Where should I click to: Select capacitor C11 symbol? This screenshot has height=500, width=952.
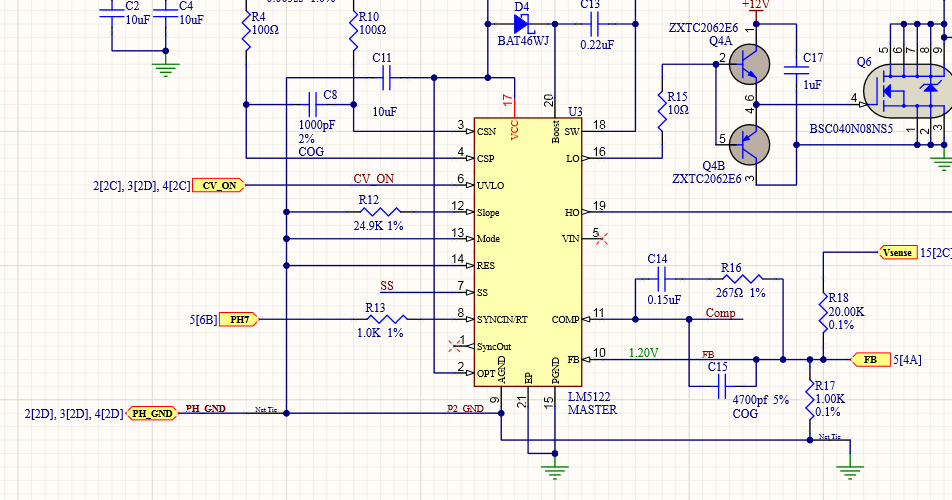(387, 78)
